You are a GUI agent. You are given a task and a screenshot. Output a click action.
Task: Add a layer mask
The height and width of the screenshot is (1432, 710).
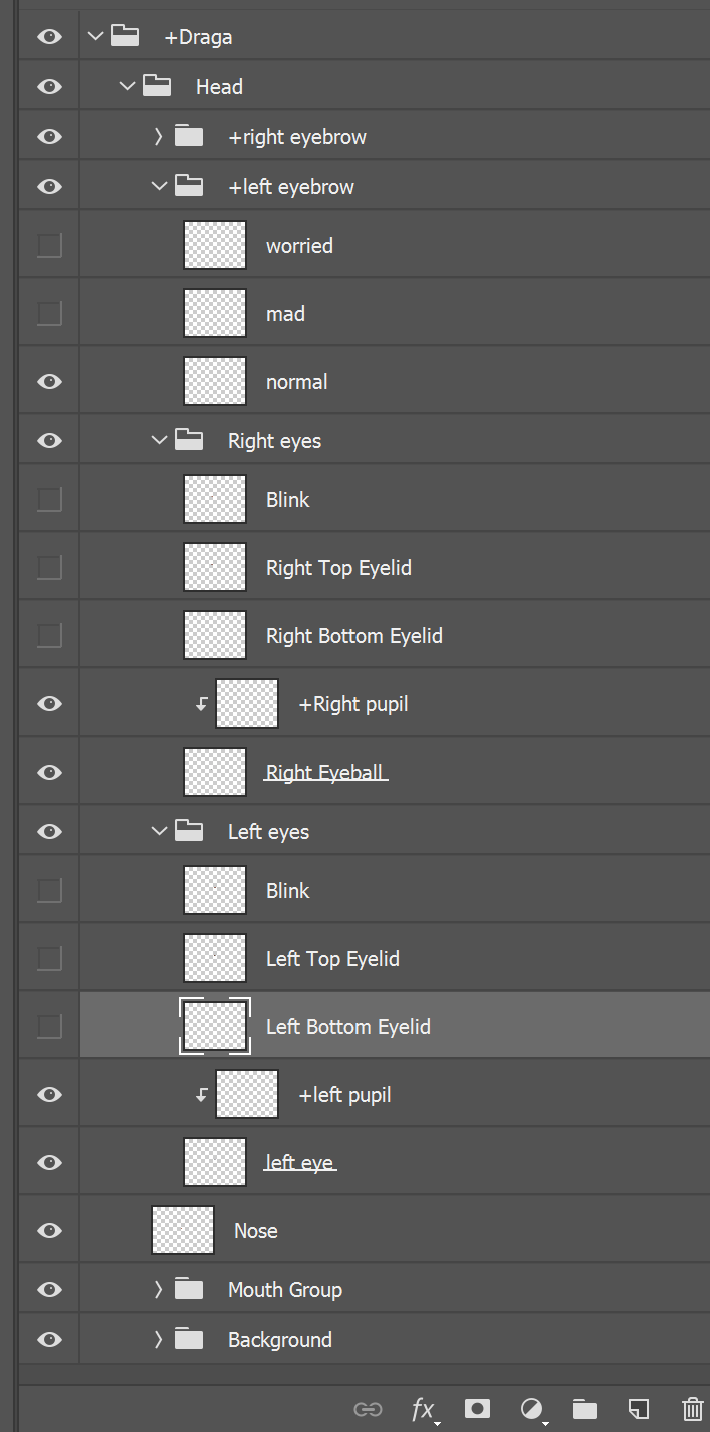tap(478, 1408)
